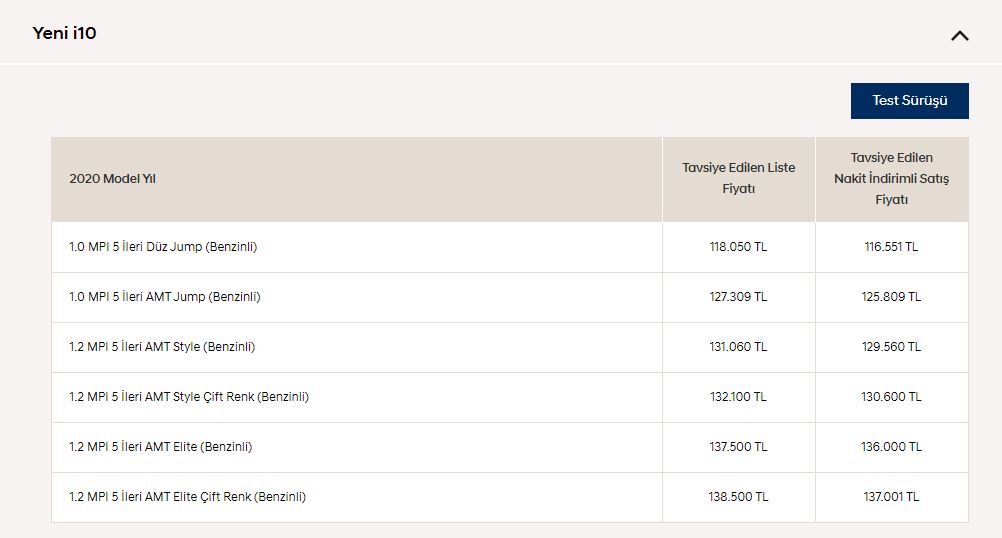
Task: Click the 137.500 TL list price
Action: click(x=738, y=447)
